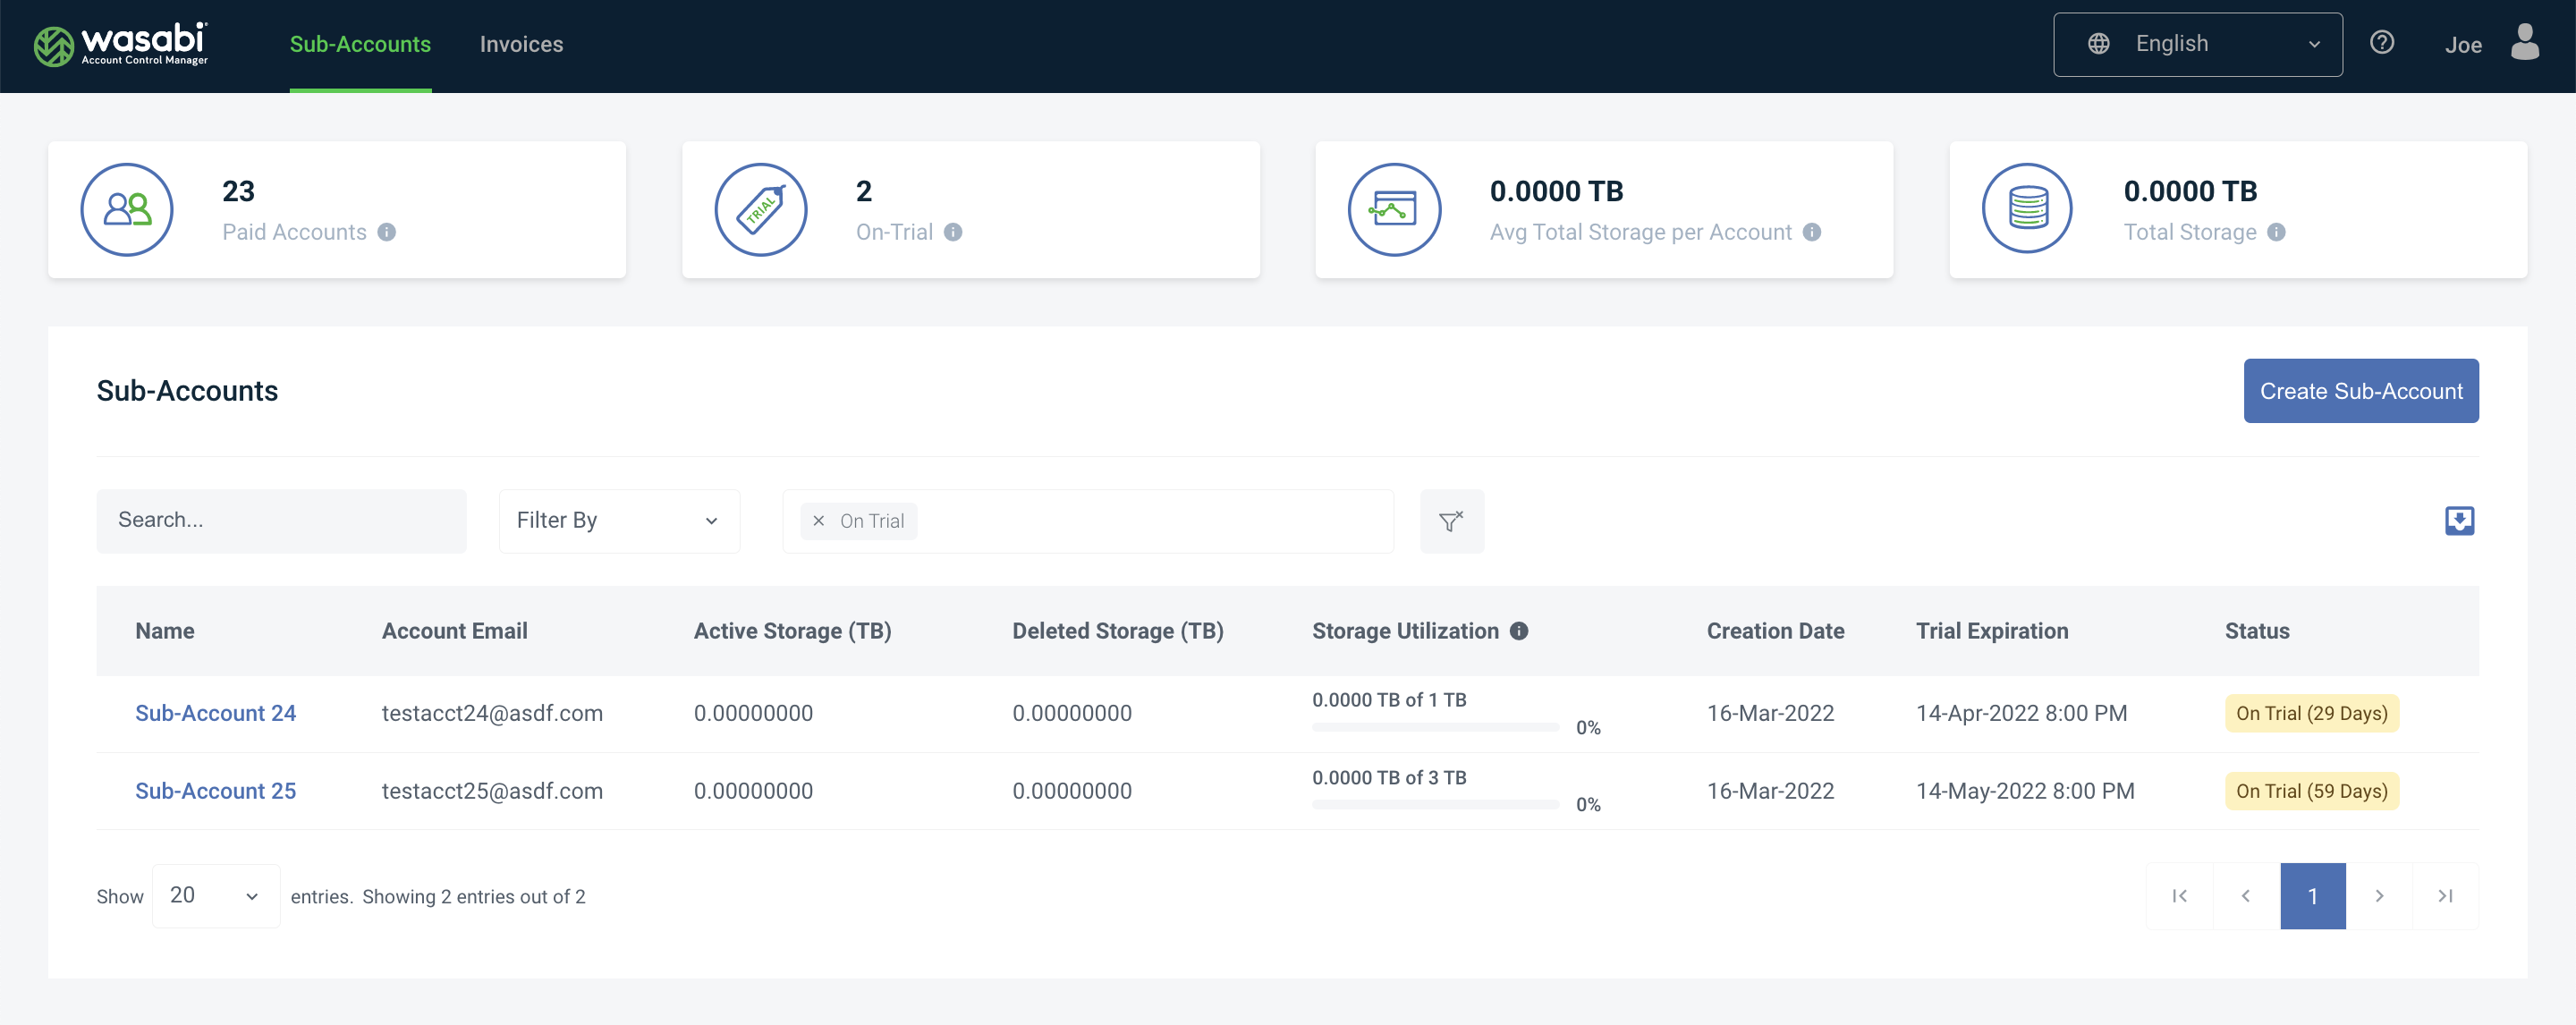The width and height of the screenshot is (2576, 1025).
Task: Show info tooltip for Total Storage
Action: 2276,232
